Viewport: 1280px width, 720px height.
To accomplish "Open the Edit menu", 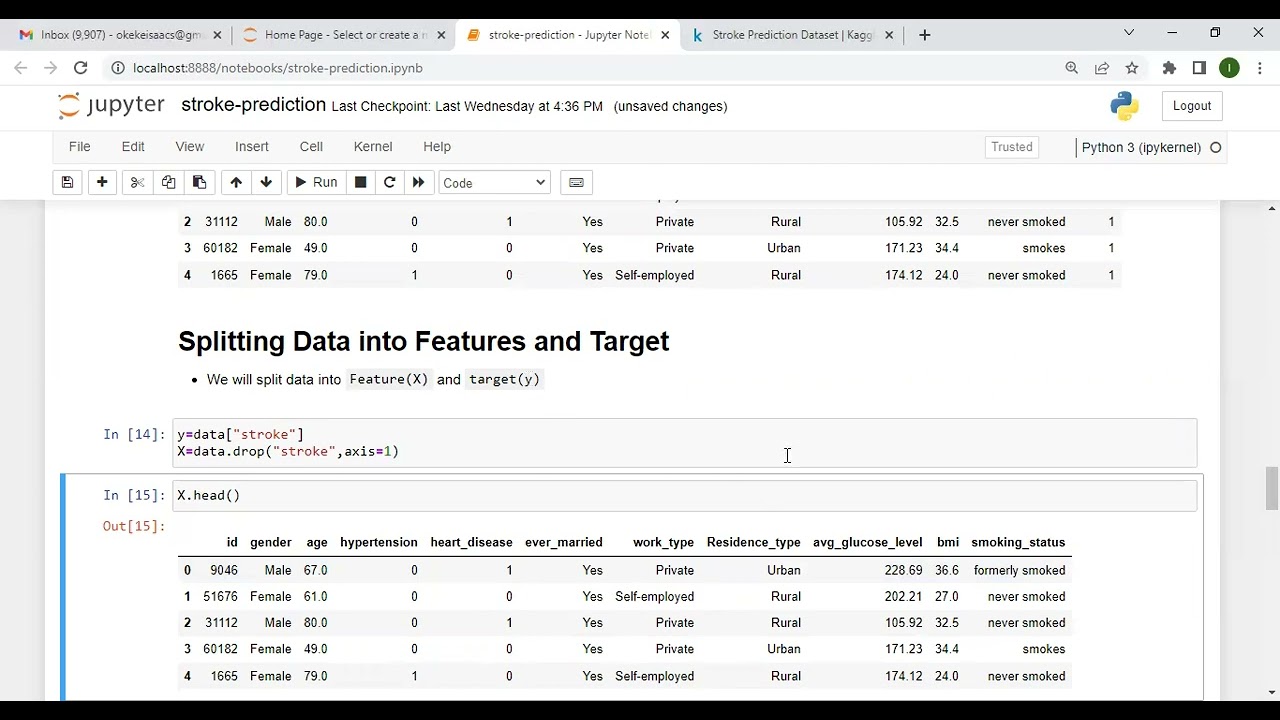I will 133,146.
